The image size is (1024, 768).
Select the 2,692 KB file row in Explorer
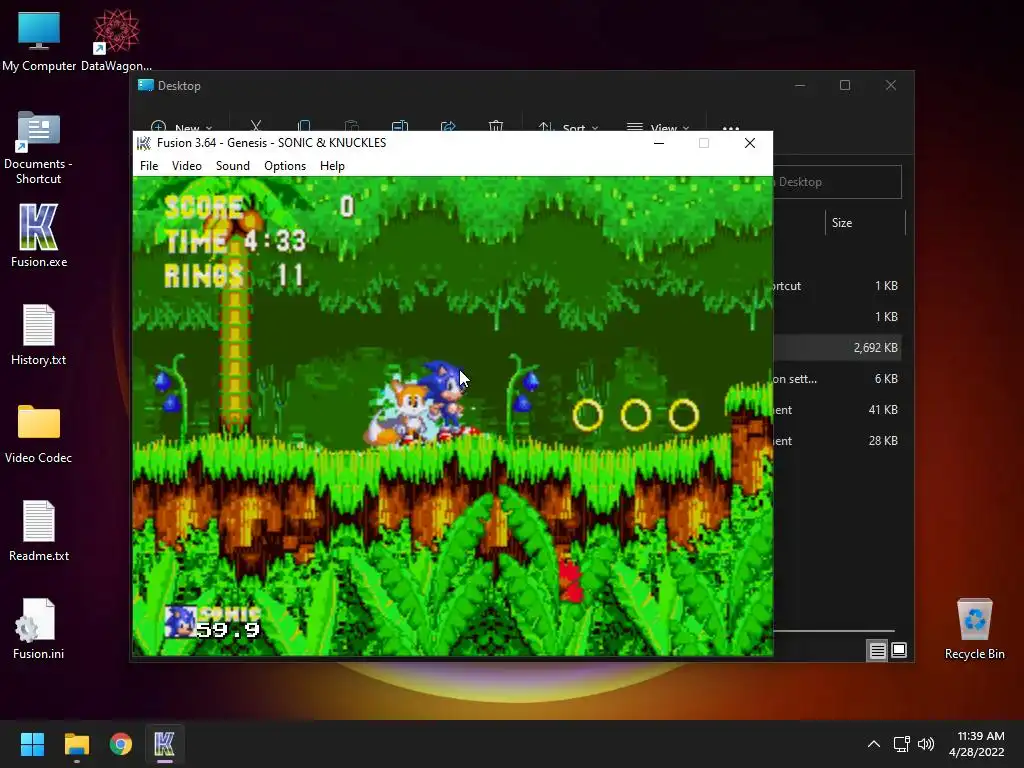pyautogui.click(x=837, y=347)
